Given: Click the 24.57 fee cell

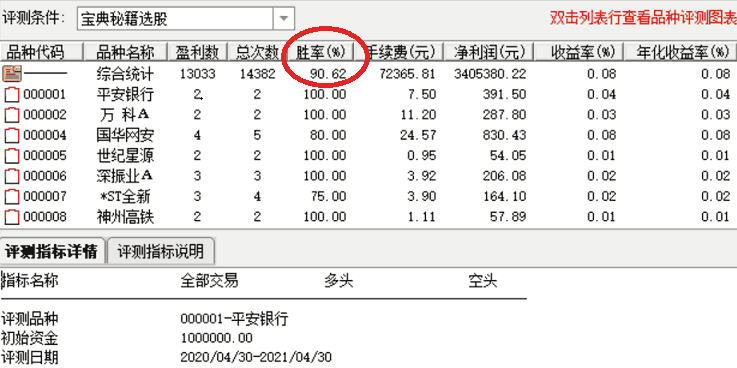Looking at the screenshot, I should (418, 136).
